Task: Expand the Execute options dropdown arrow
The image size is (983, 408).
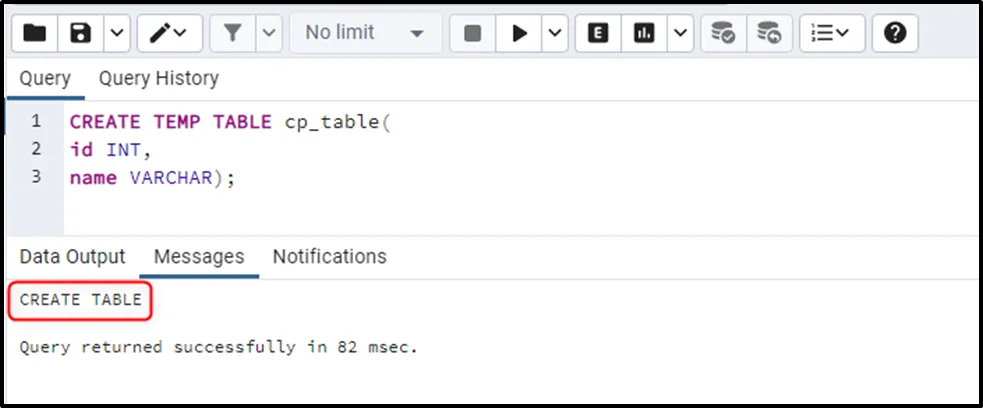Action: tap(555, 33)
